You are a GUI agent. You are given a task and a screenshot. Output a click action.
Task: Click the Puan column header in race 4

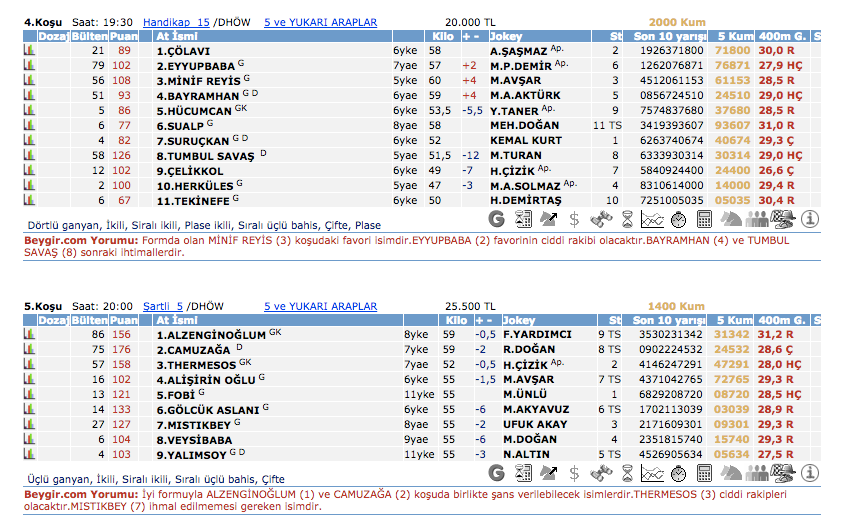point(124,36)
